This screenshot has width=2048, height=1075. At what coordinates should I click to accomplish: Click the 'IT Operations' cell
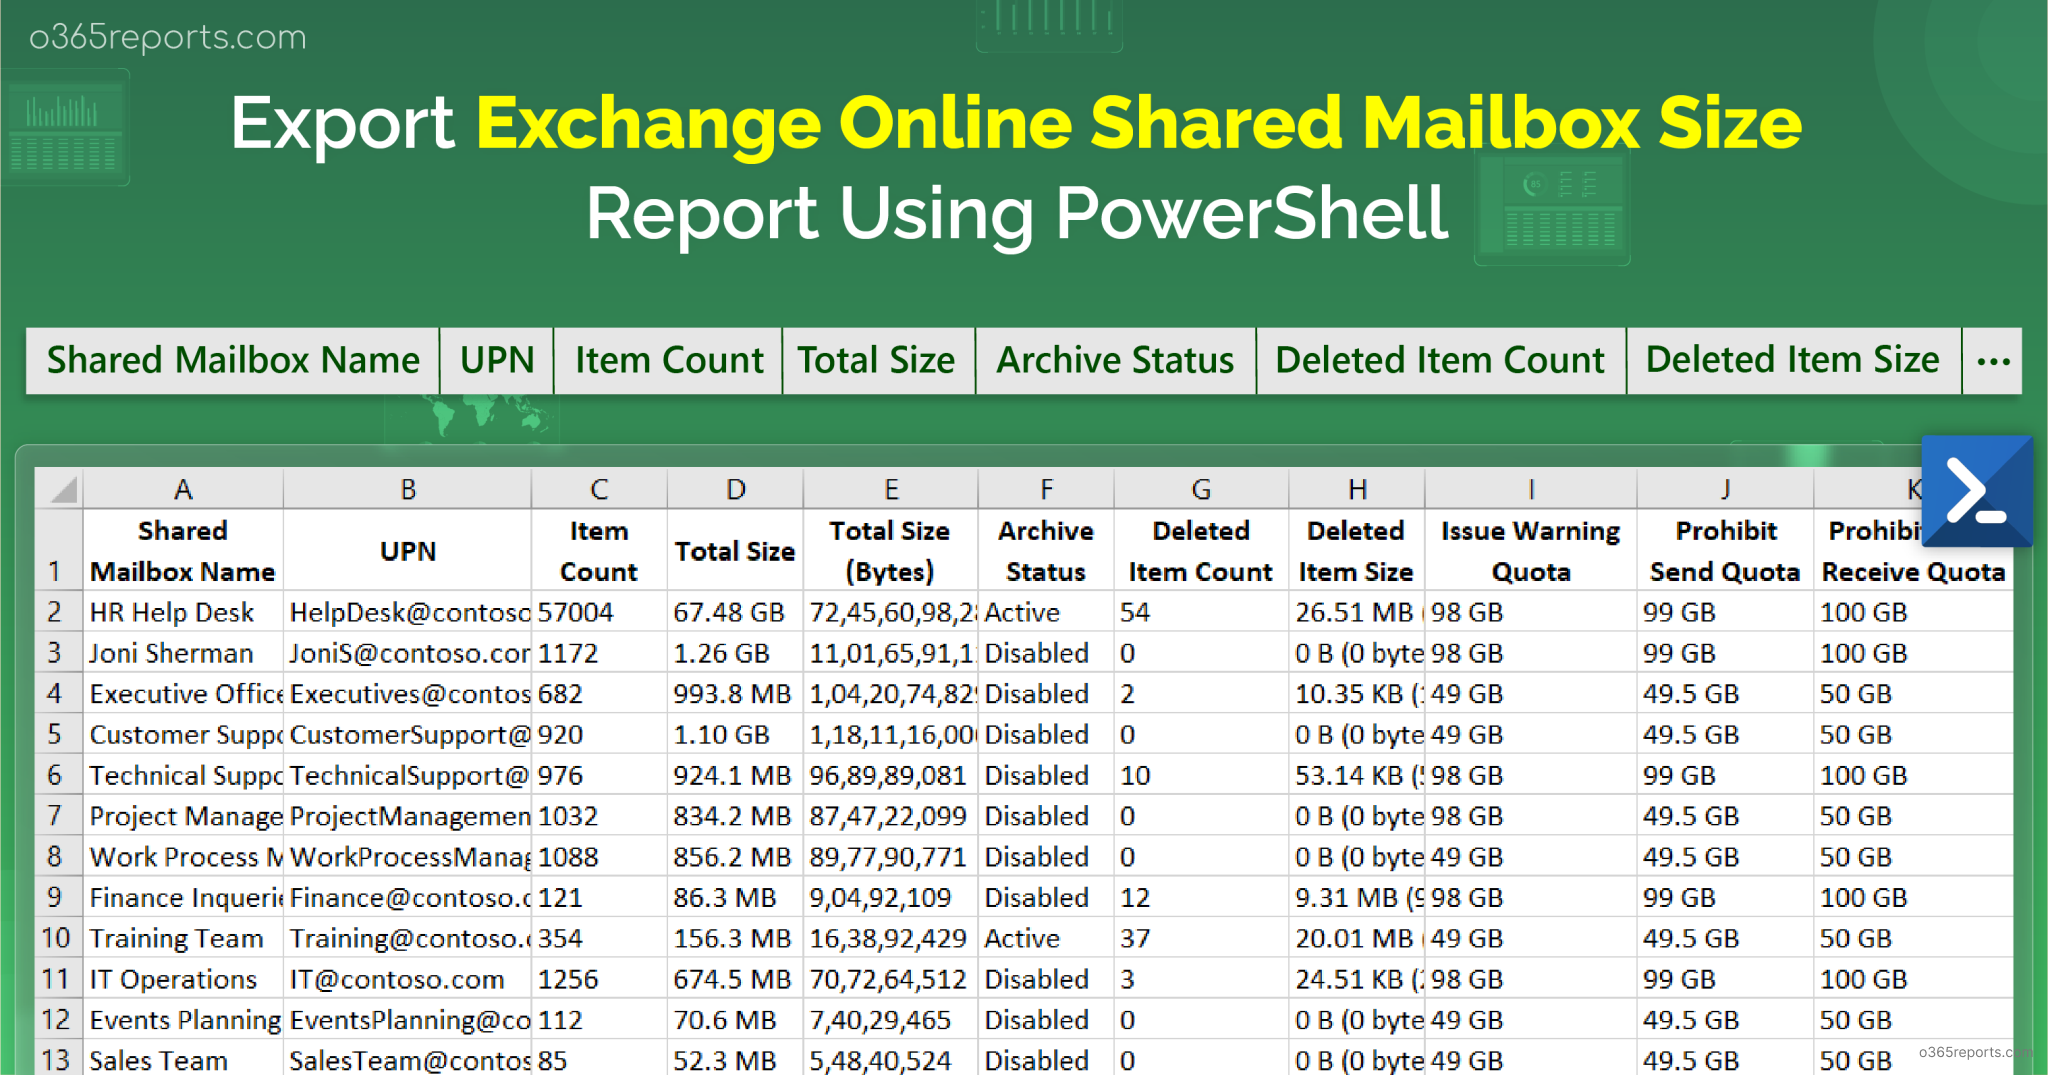[183, 979]
